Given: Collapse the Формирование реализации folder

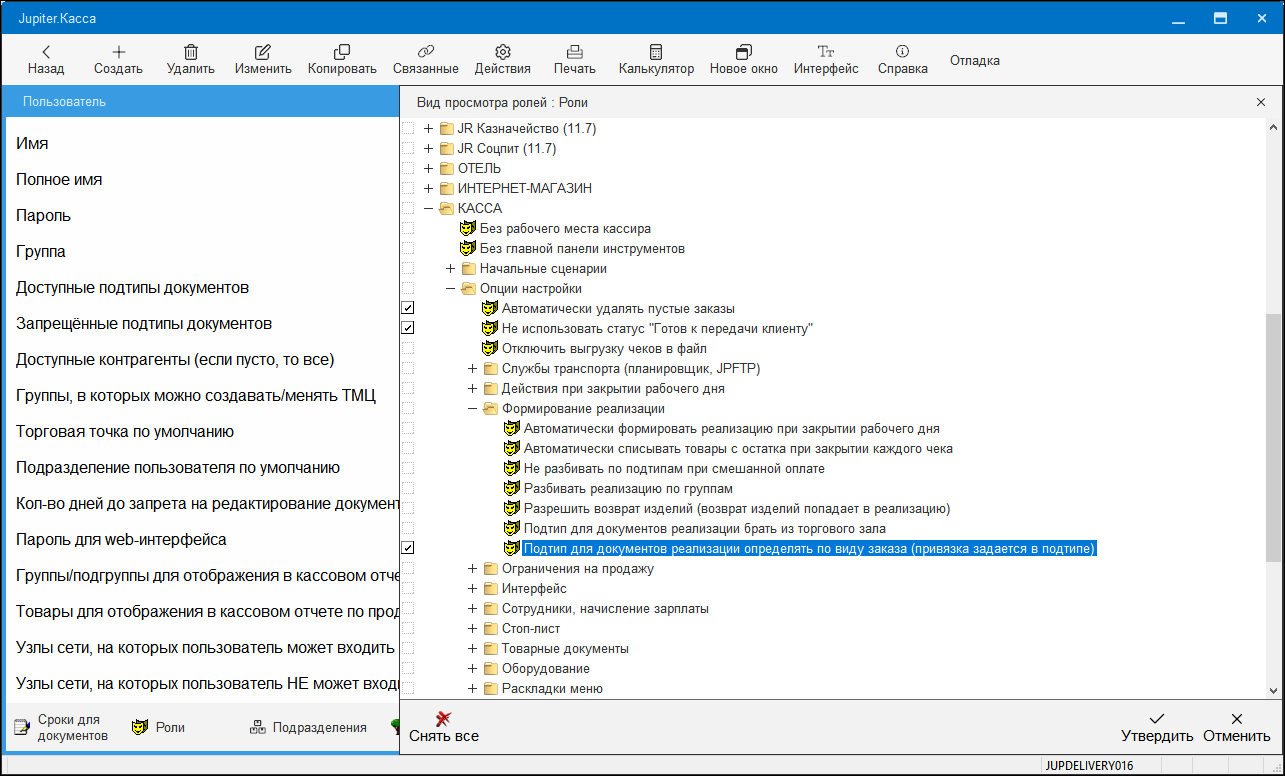Looking at the screenshot, I should tap(473, 408).
